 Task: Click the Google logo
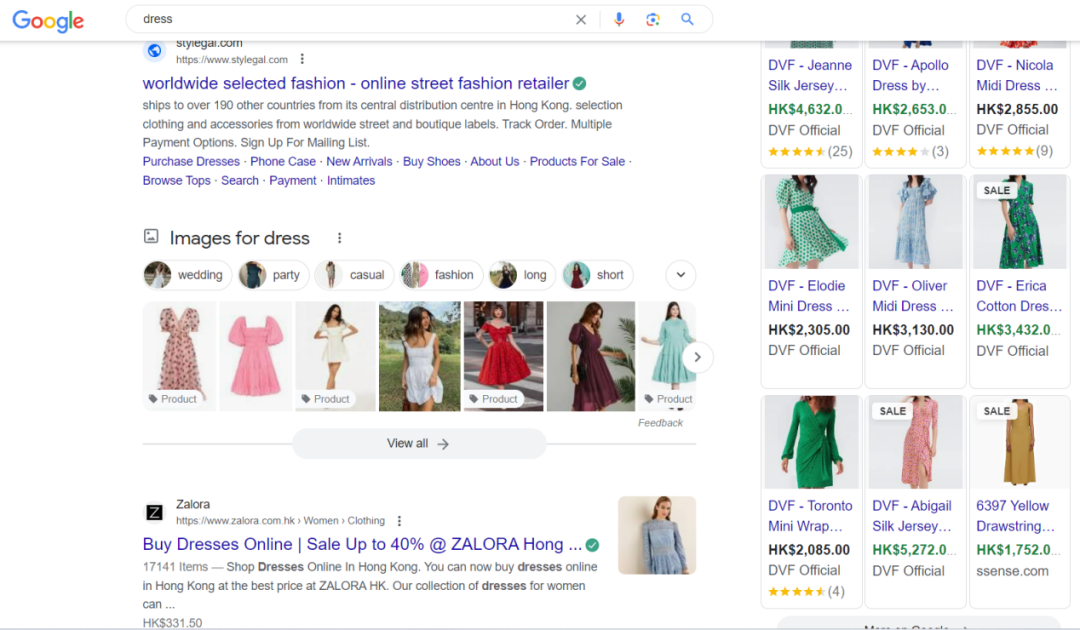coord(48,21)
